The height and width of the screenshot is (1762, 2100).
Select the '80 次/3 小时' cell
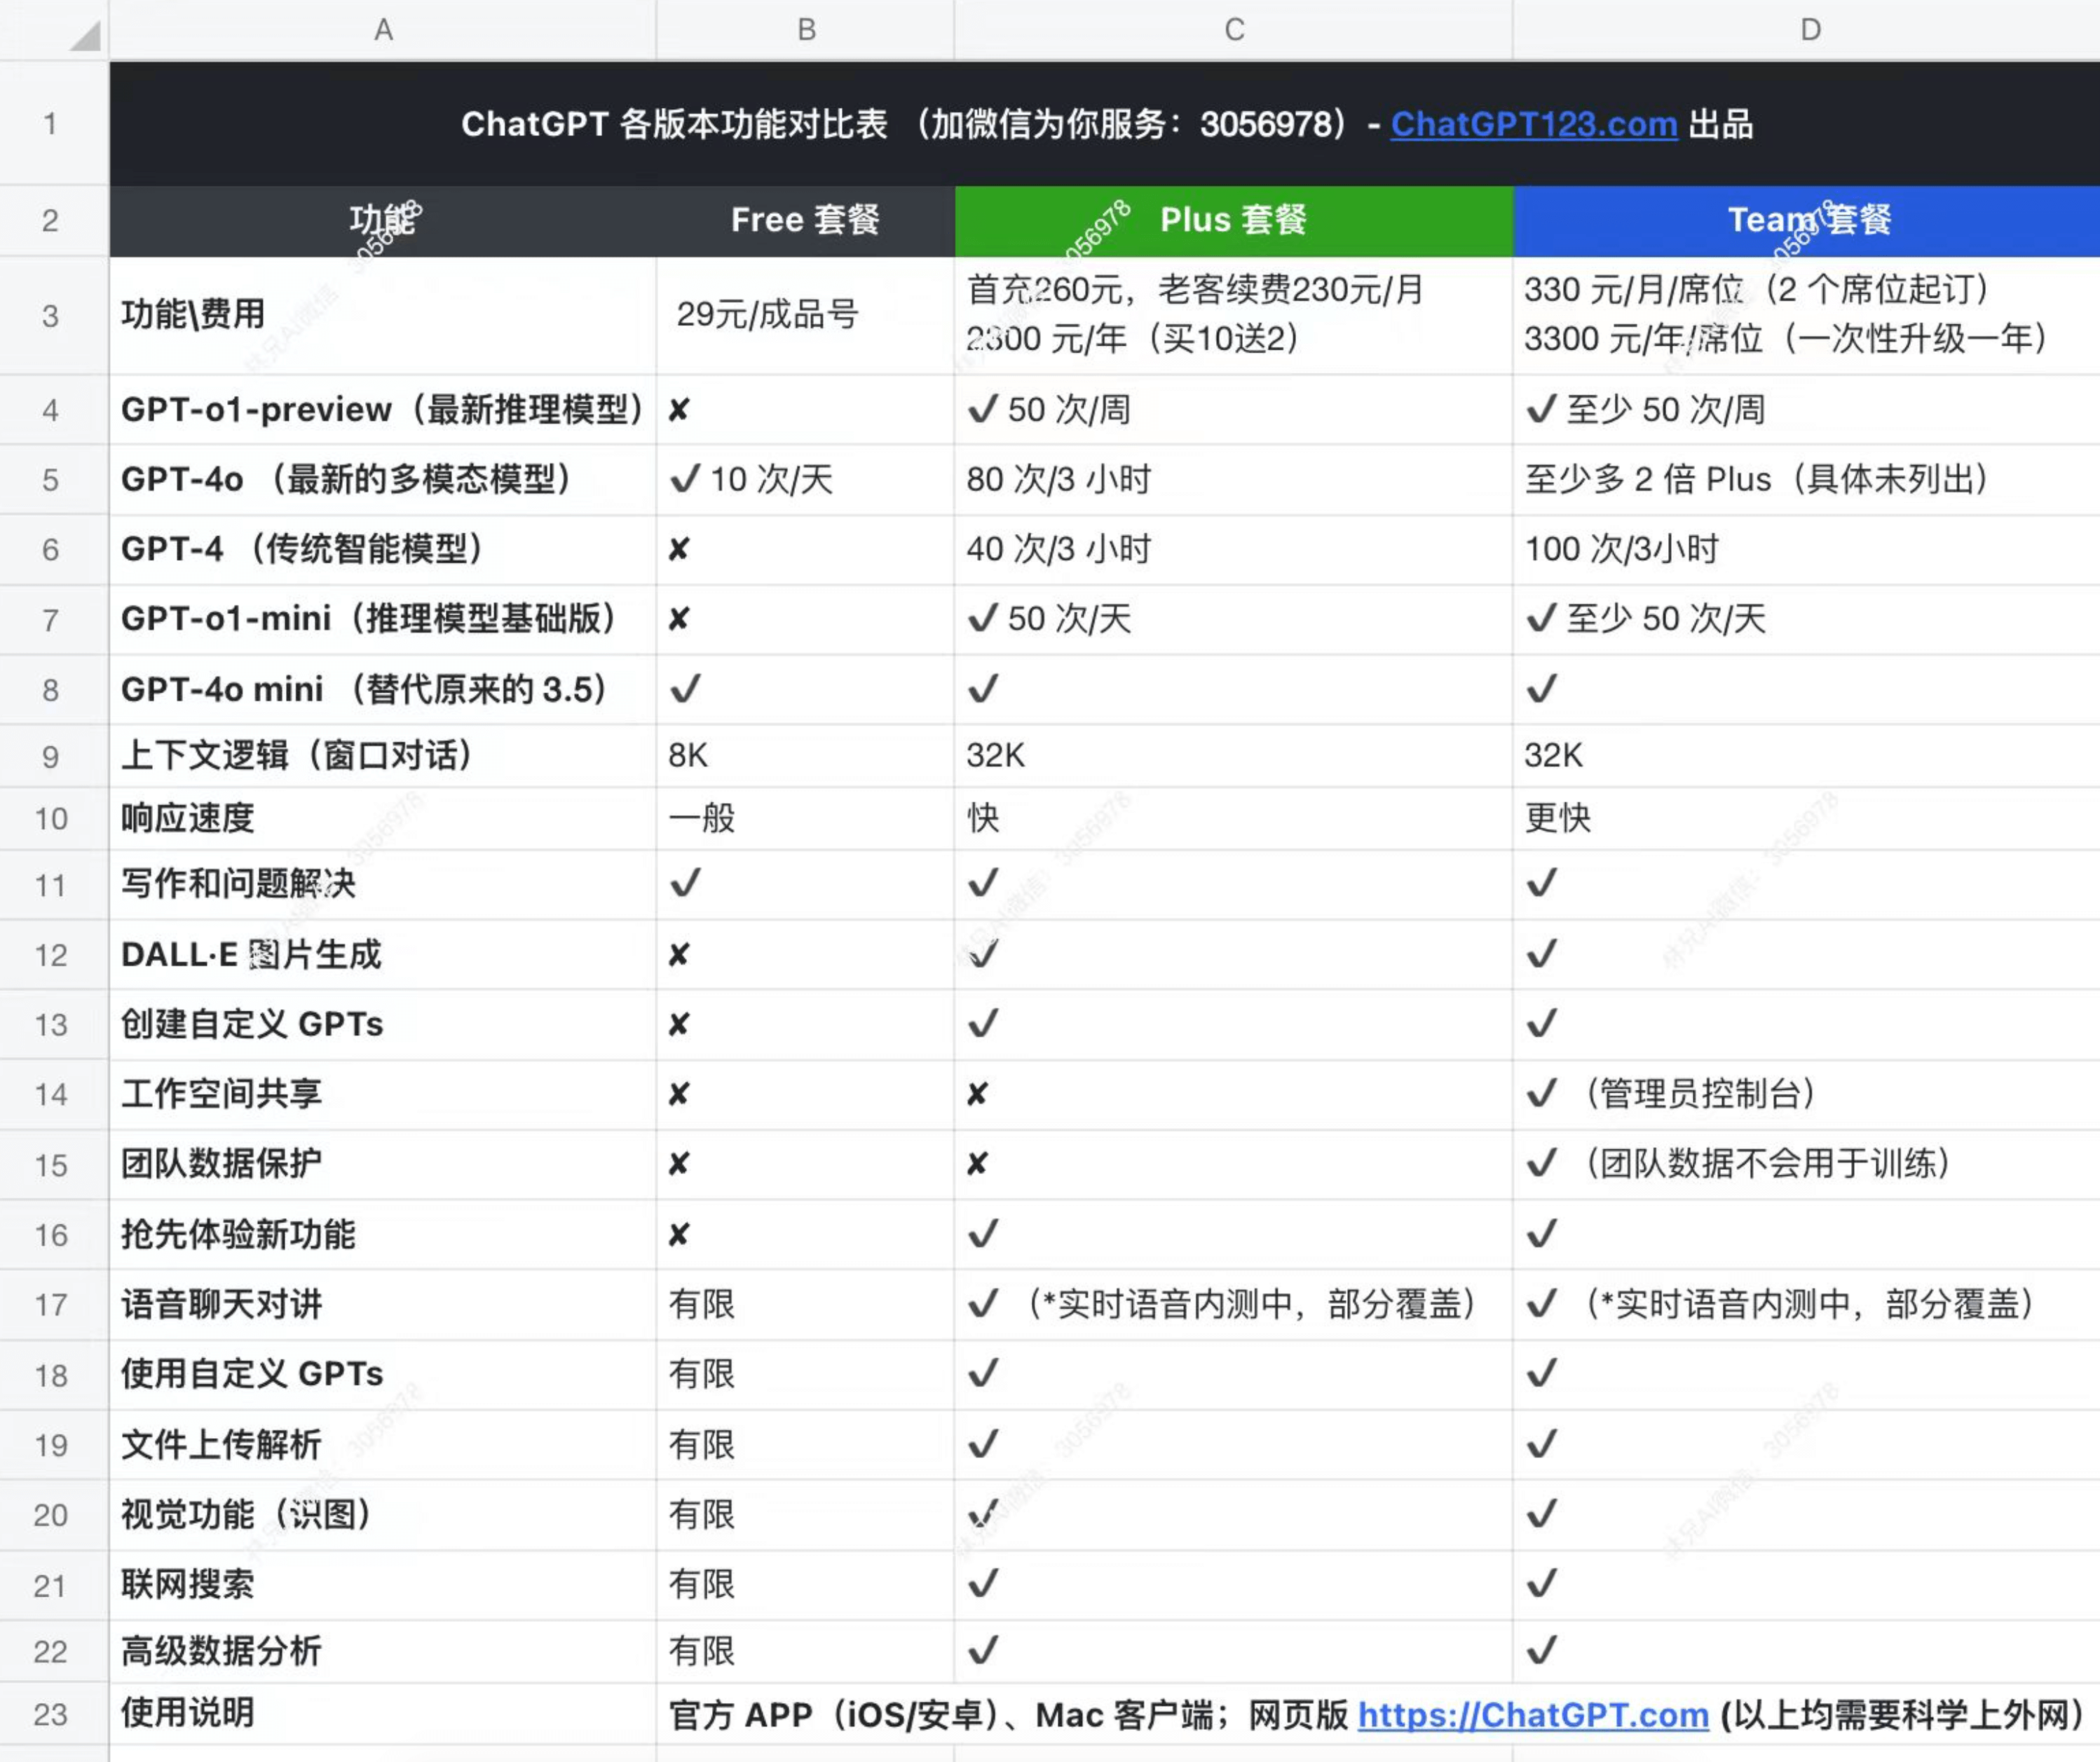[1234, 480]
